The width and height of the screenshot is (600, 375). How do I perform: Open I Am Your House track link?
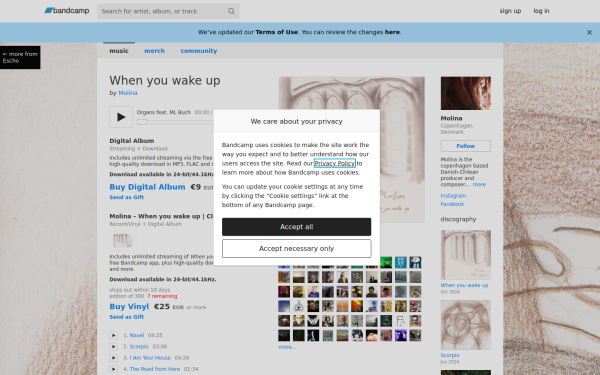coord(150,358)
